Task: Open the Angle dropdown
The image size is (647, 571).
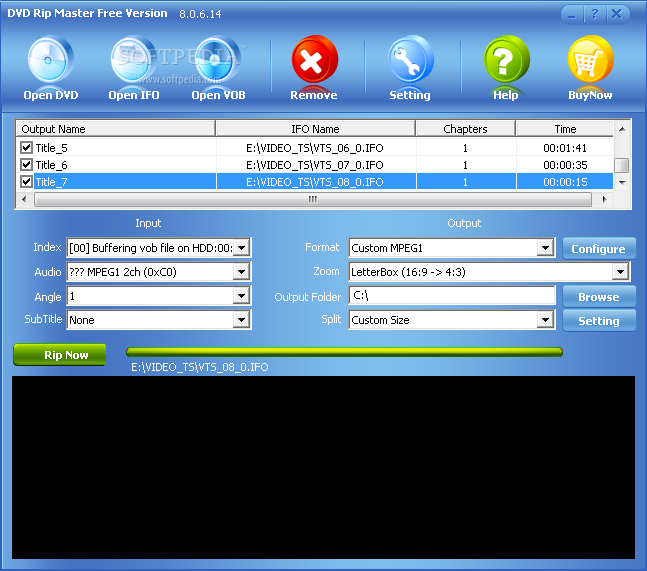Action: point(242,296)
